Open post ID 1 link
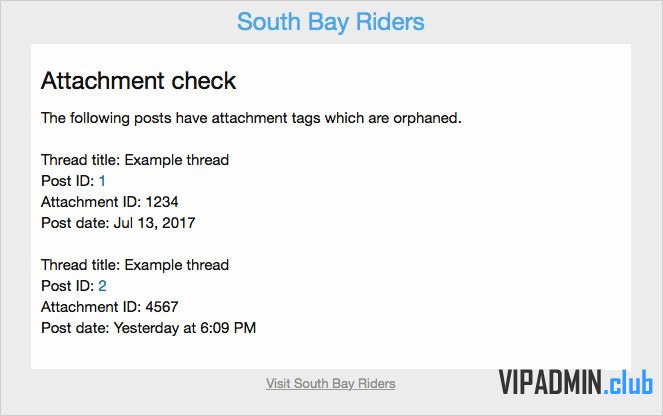Image resolution: width=663 pixels, height=416 pixels. click(x=102, y=181)
